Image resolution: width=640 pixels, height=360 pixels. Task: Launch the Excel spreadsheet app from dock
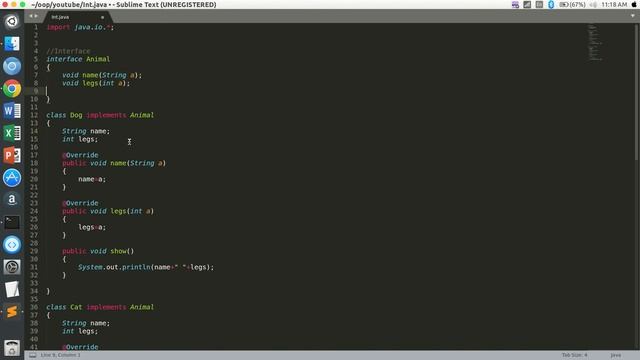tap(12, 133)
